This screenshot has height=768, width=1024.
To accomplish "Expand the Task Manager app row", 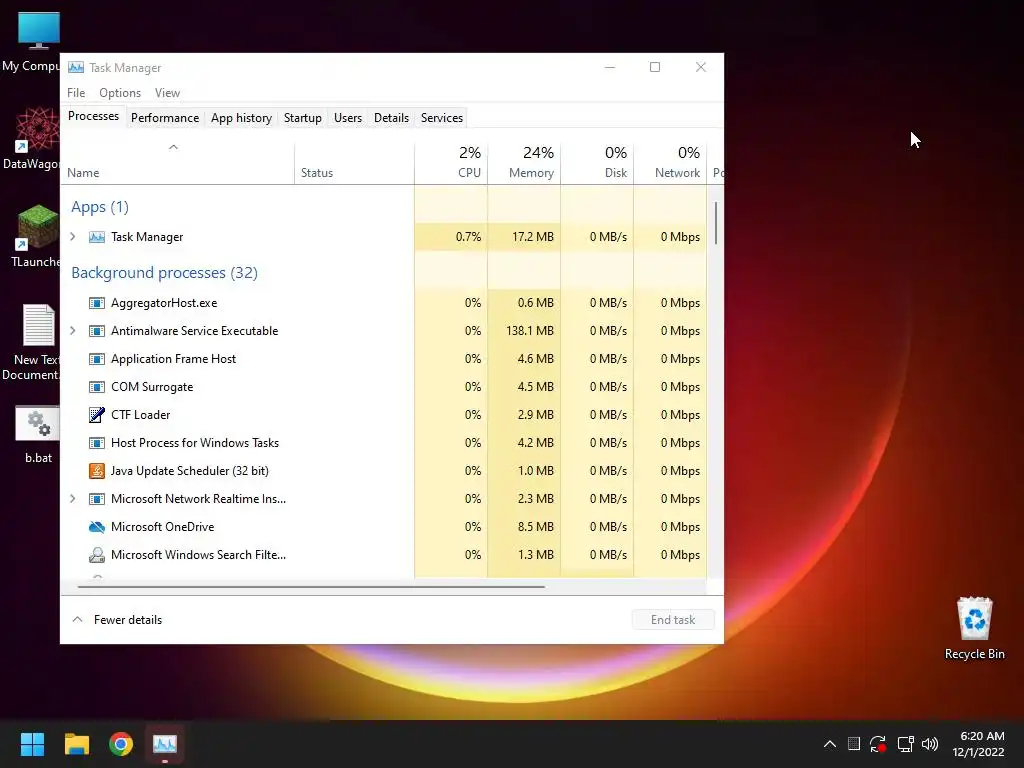I will 73,237.
